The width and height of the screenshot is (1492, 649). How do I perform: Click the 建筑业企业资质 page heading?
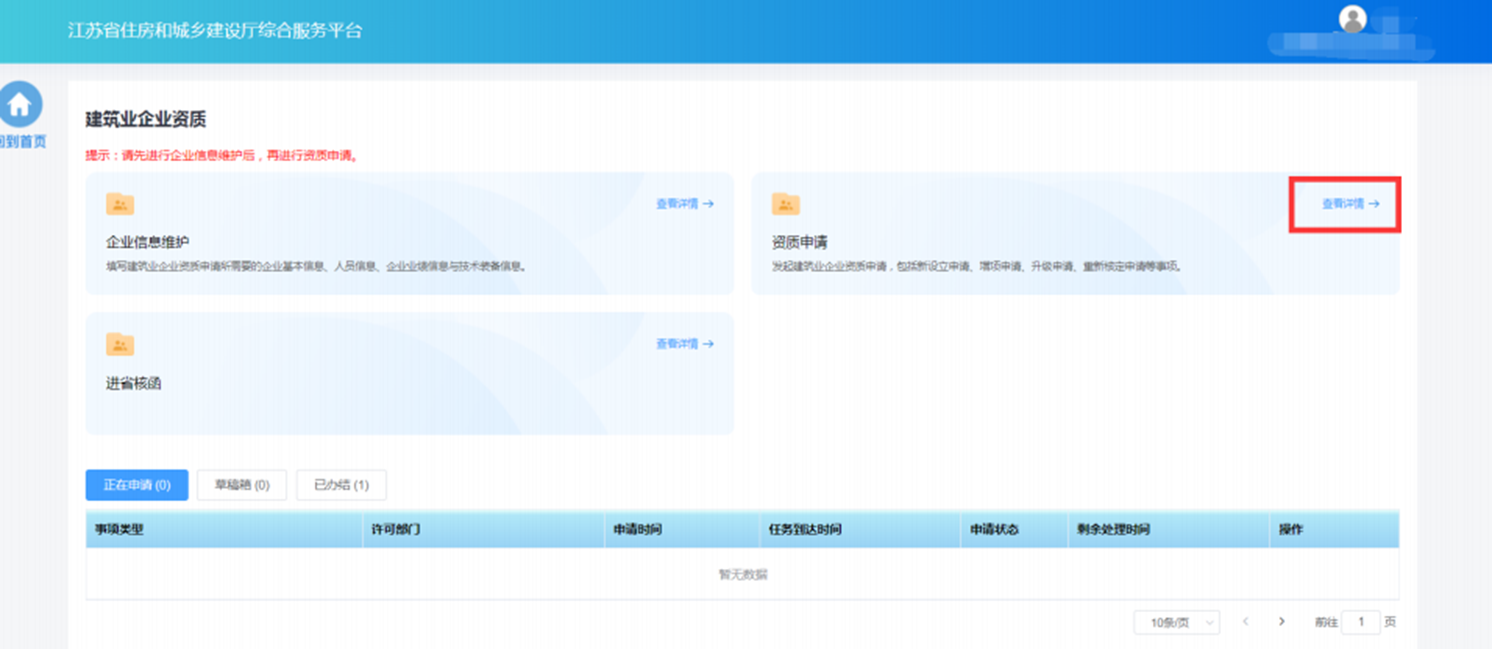[x=146, y=119]
